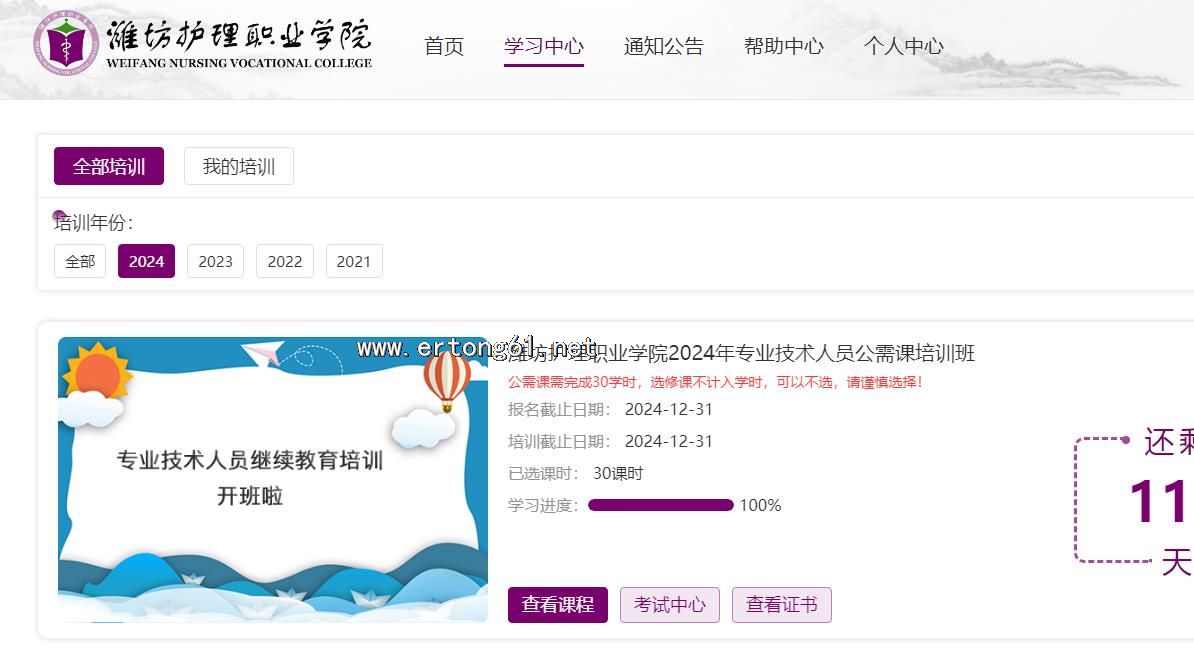Switch to 我的培训 tab
This screenshot has height=660, width=1194.
point(238,167)
